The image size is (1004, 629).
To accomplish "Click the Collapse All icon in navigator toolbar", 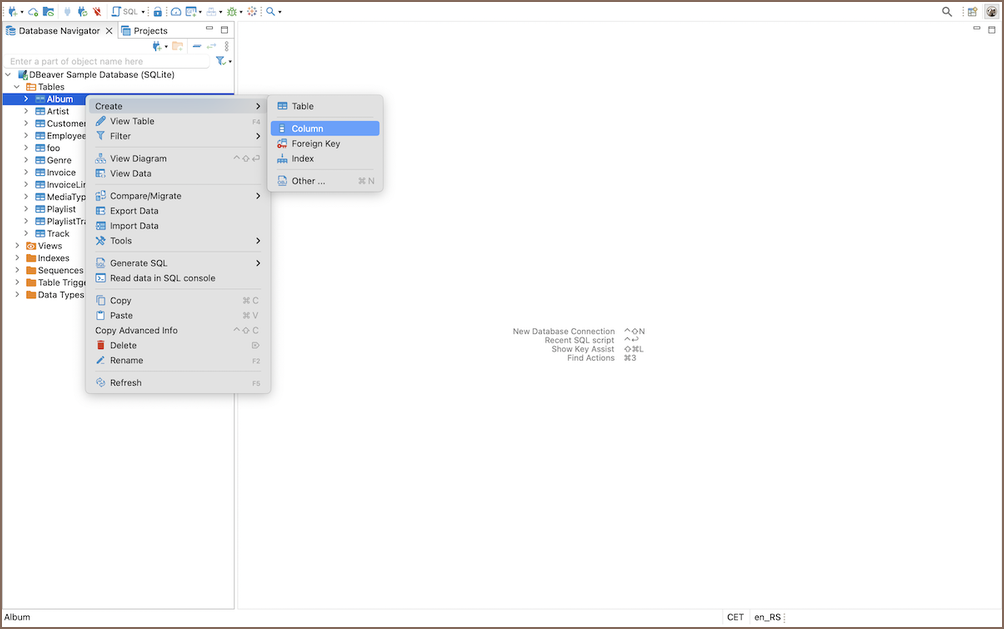I will pos(197,46).
